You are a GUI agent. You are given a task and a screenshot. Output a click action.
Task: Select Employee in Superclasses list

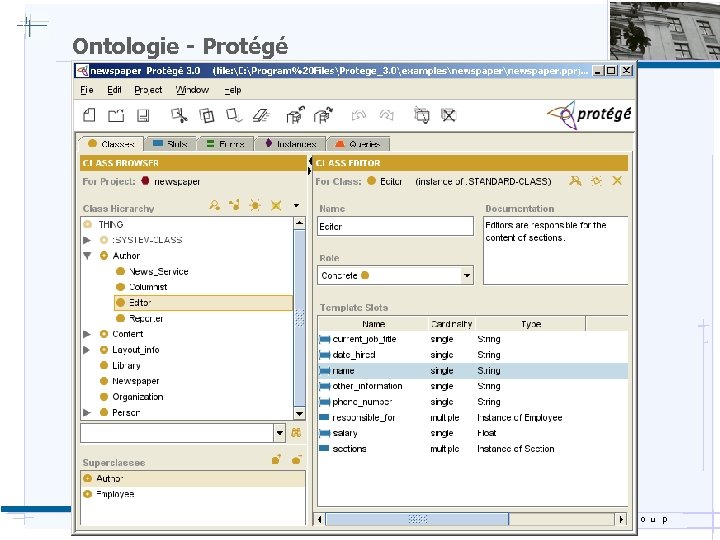point(193,494)
